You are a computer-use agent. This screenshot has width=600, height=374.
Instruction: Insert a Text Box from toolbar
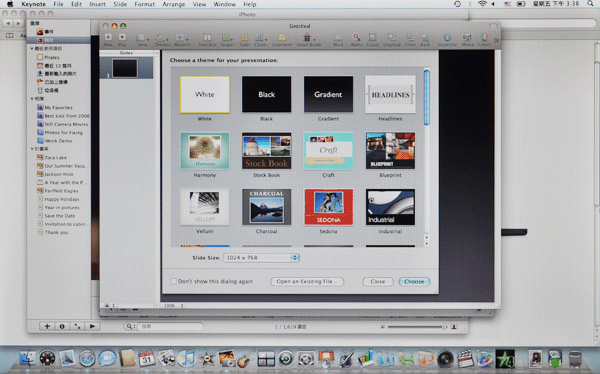[207, 38]
